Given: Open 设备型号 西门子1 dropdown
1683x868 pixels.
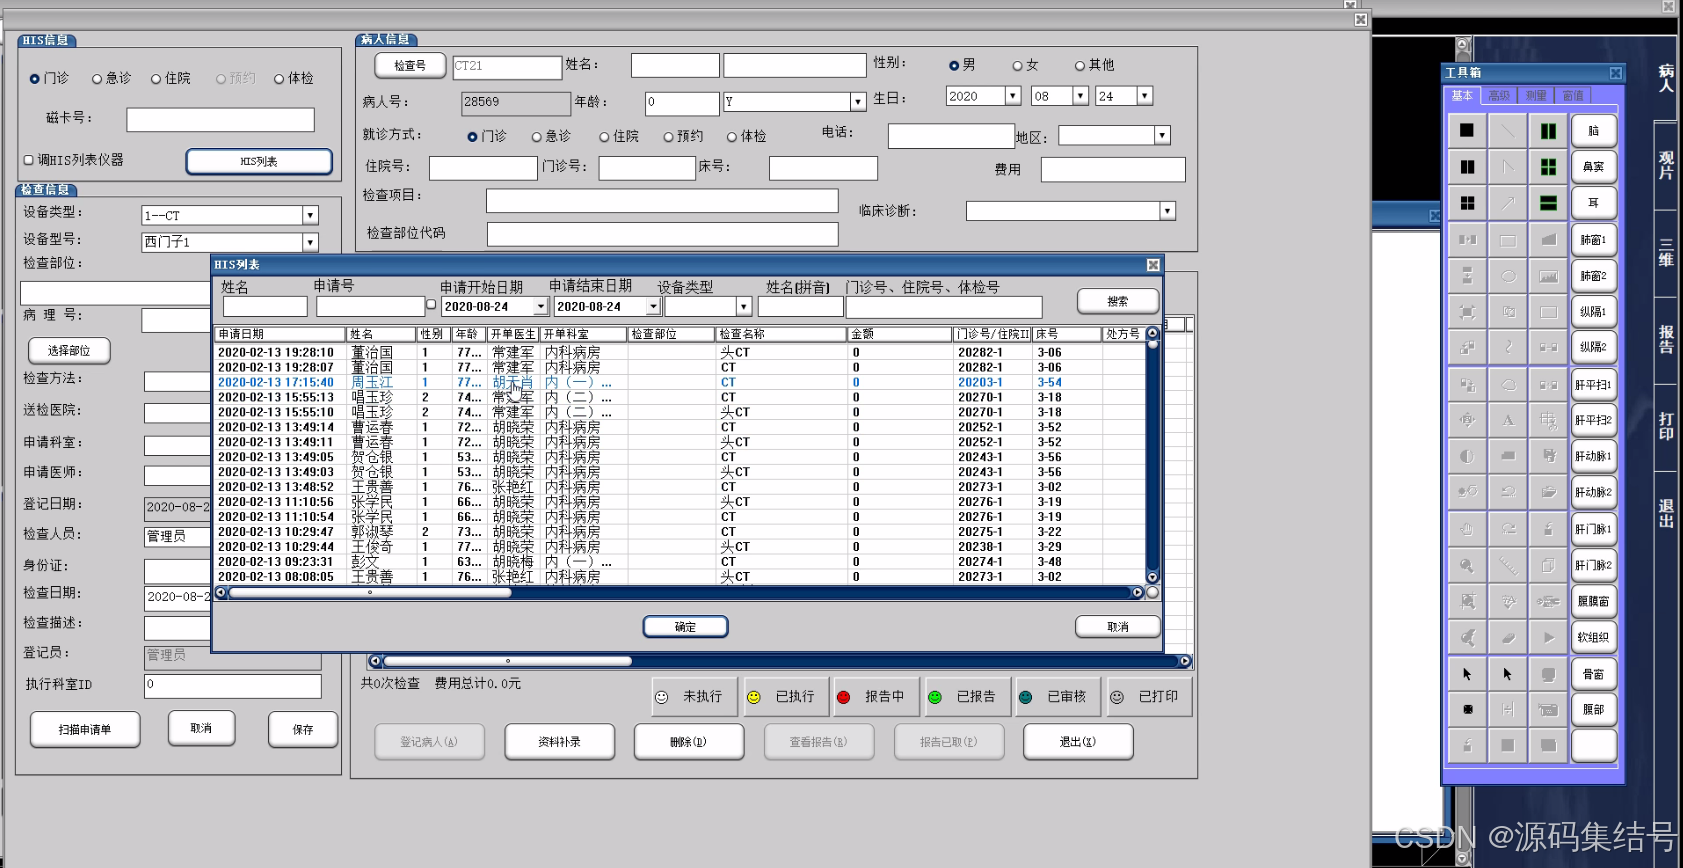Looking at the screenshot, I should pos(310,242).
